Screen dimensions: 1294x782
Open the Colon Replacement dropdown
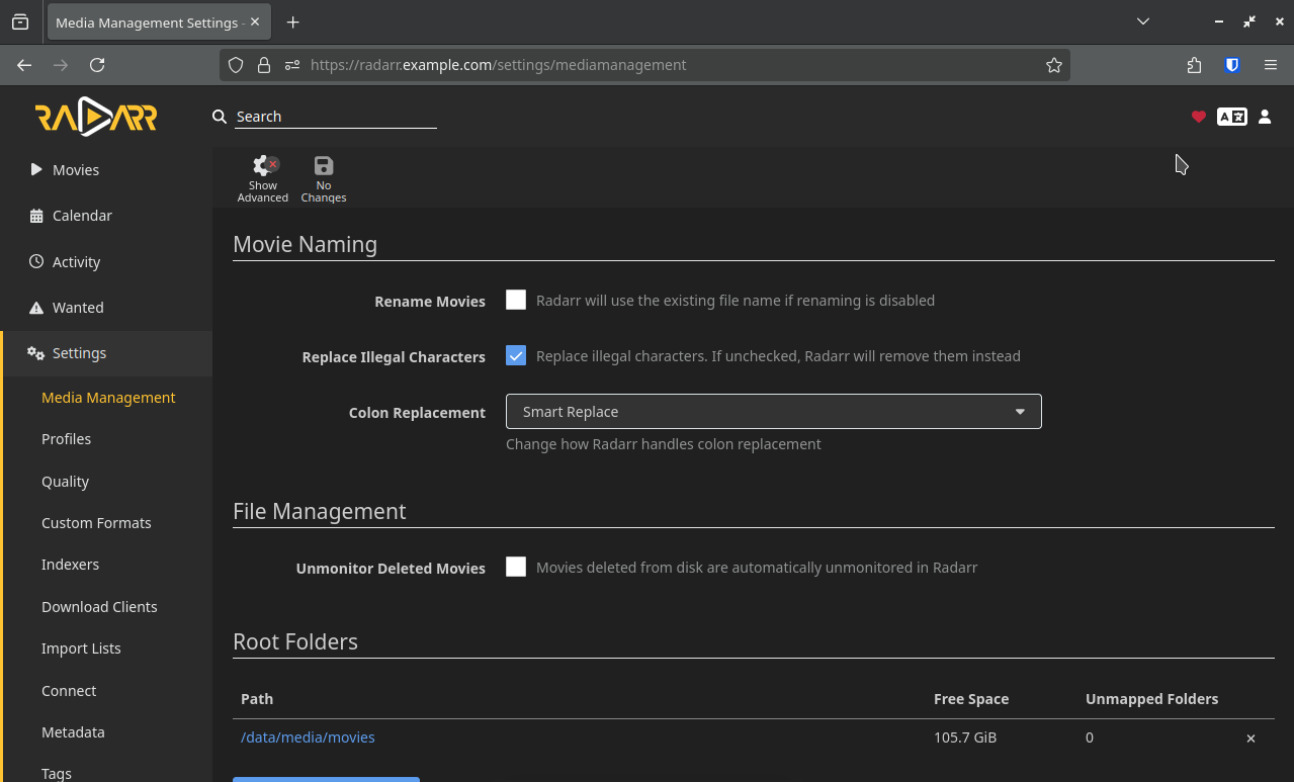click(x=773, y=412)
